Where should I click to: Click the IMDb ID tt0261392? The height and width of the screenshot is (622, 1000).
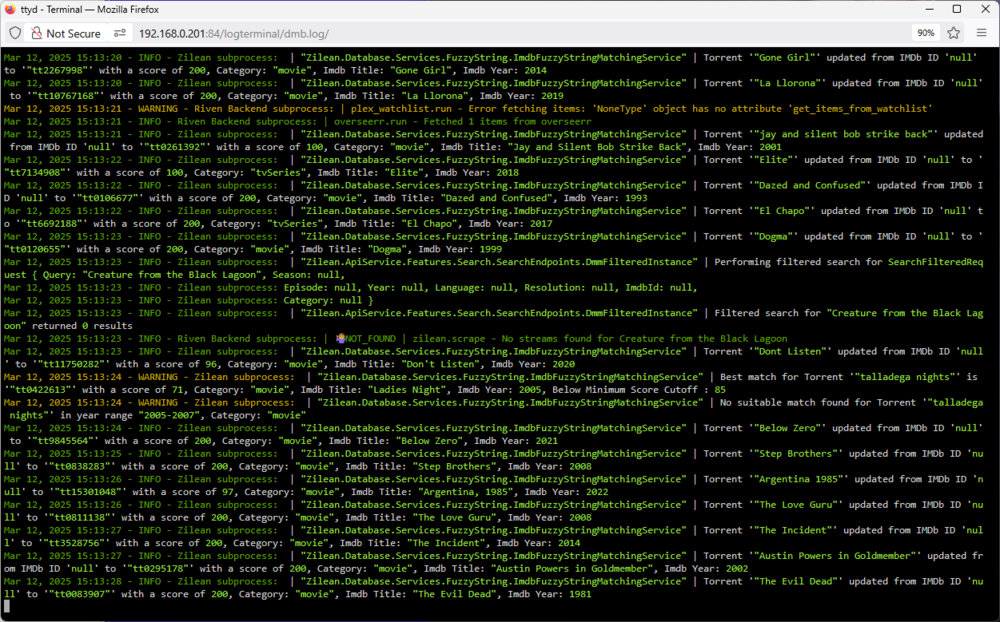pos(175,147)
